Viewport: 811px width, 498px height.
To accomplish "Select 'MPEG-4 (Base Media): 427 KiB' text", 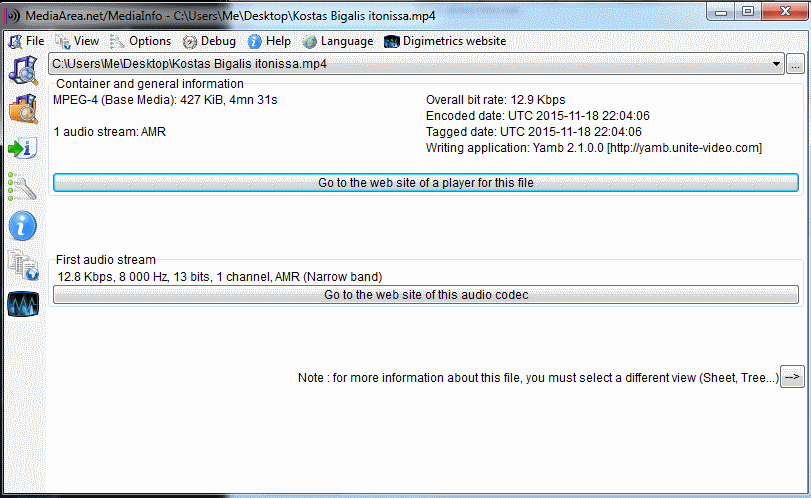I will 165,100.
